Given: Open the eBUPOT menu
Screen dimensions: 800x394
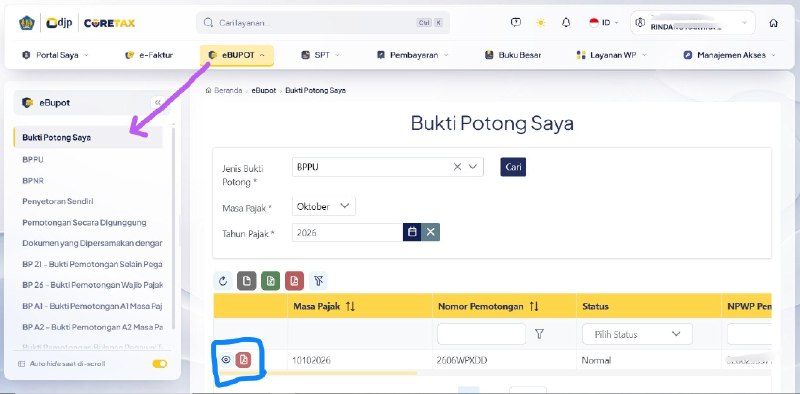Looking at the screenshot, I should point(237,55).
